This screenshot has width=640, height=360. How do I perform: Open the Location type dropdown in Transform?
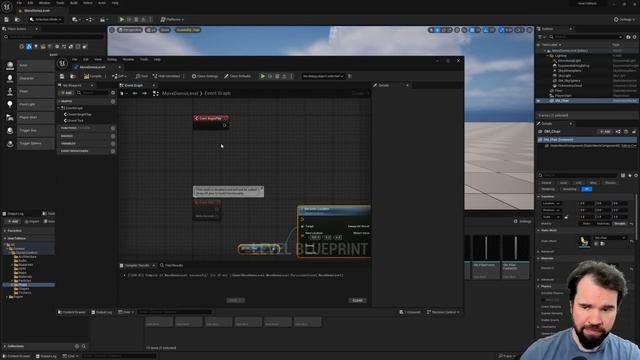click(551, 203)
